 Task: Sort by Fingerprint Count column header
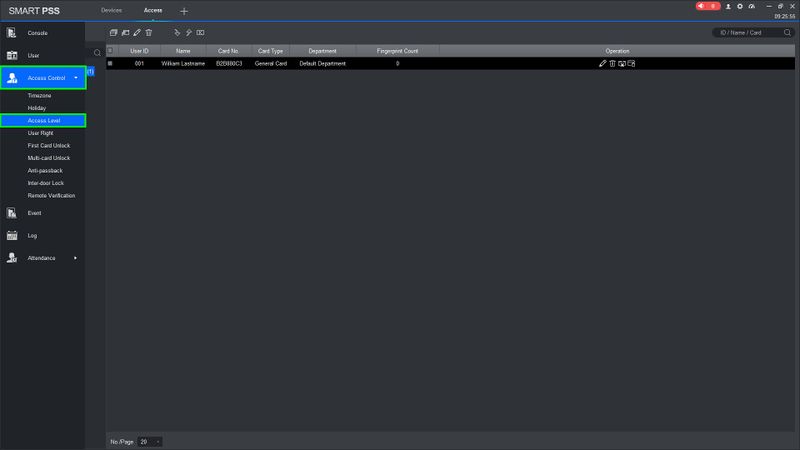pyautogui.click(x=397, y=51)
